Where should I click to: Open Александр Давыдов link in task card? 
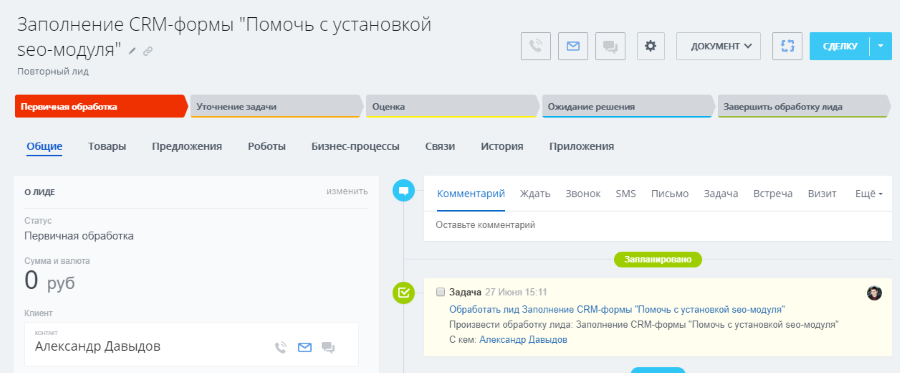523,340
